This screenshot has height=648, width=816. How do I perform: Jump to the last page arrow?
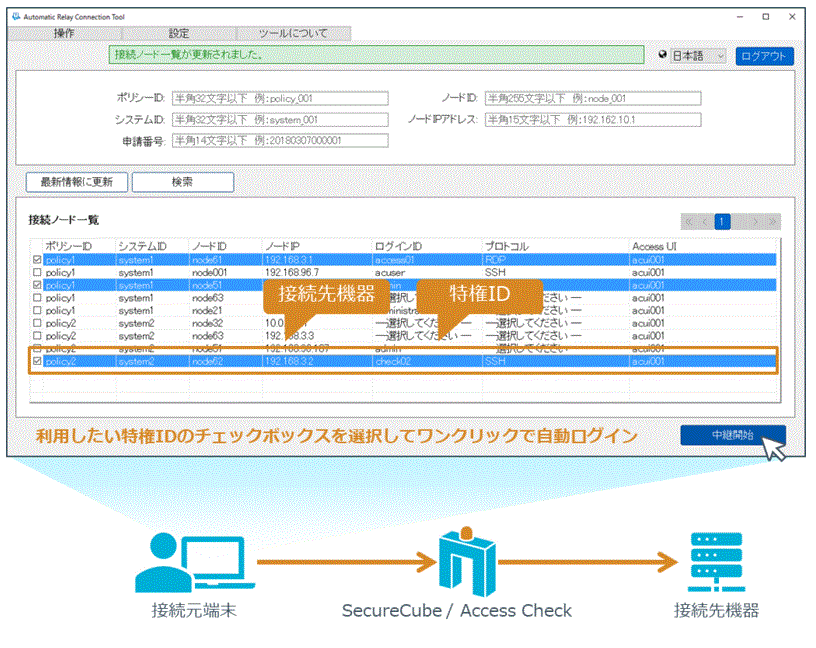(771, 221)
